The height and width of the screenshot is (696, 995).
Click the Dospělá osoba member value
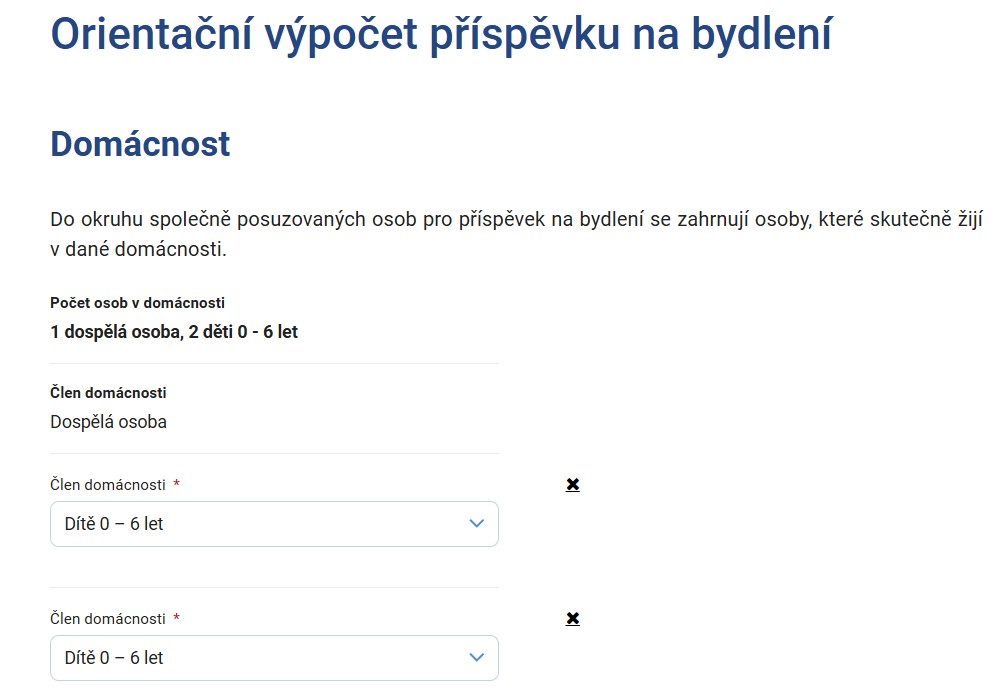[108, 422]
